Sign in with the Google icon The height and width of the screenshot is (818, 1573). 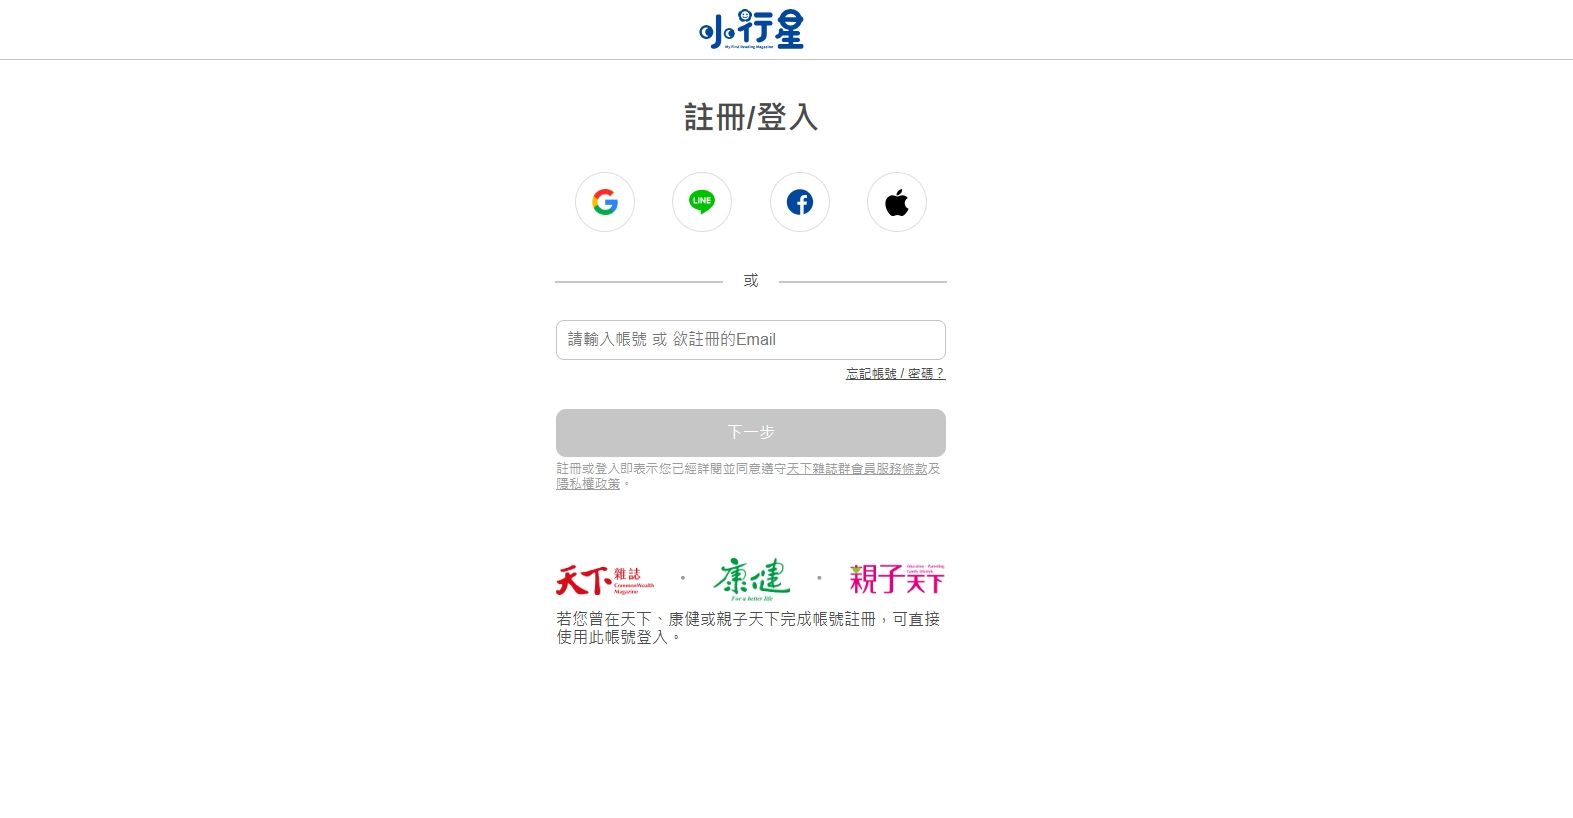point(605,202)
